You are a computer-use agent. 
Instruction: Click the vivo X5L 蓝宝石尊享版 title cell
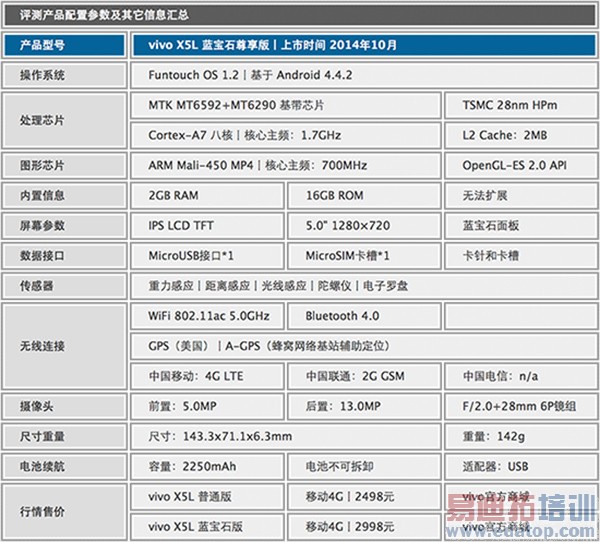click(364, 45)
